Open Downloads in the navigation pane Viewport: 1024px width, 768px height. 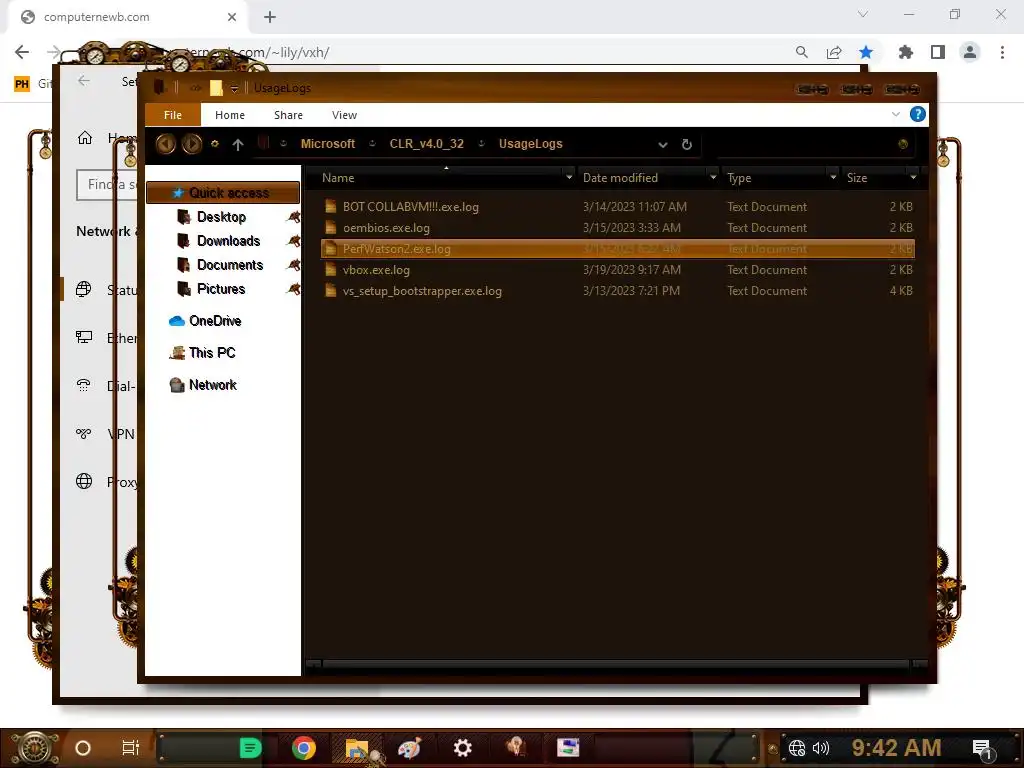(229, 241)
